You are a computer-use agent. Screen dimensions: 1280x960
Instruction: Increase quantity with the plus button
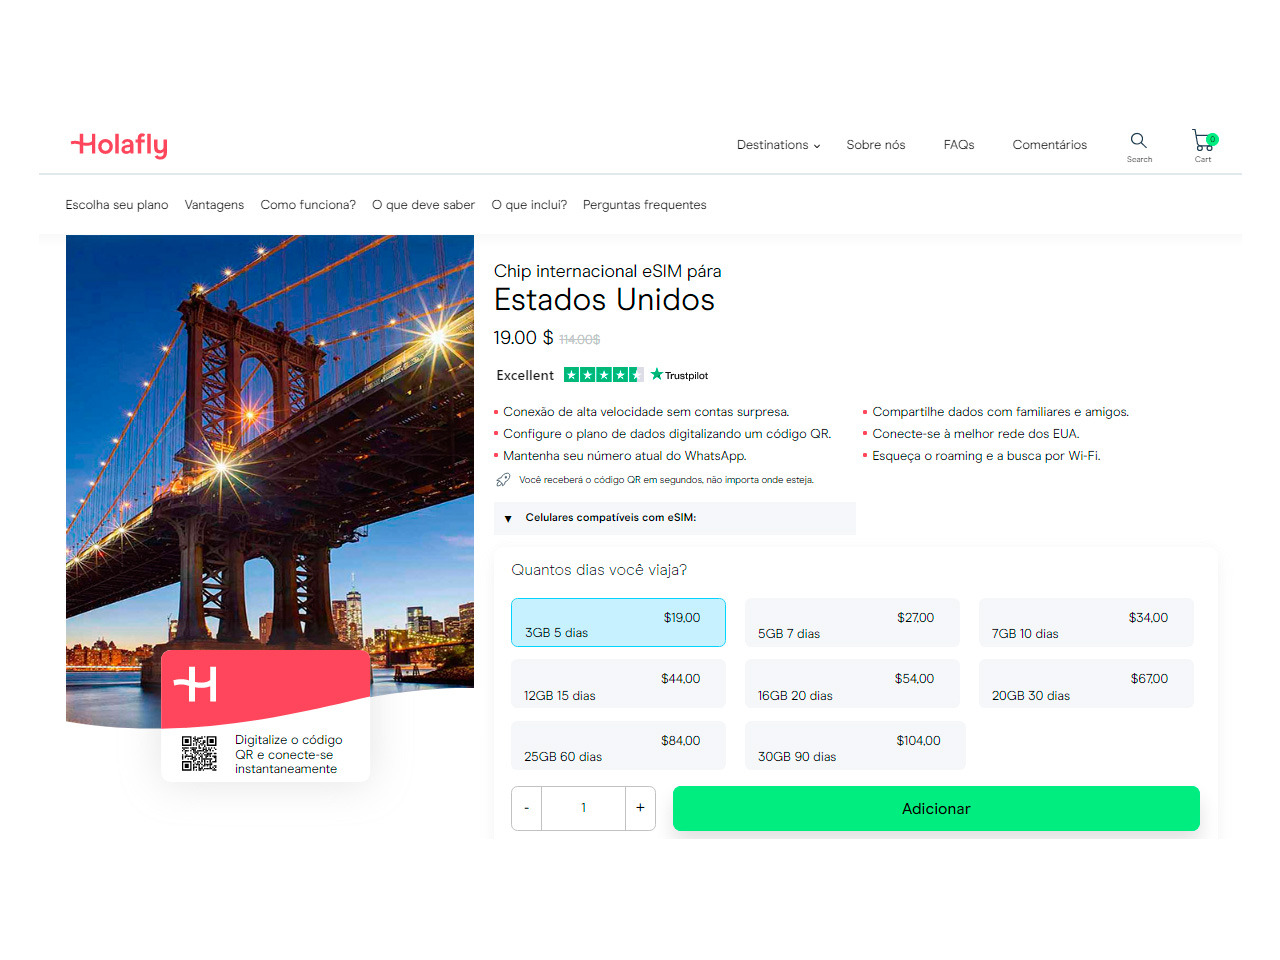point(640,808)
